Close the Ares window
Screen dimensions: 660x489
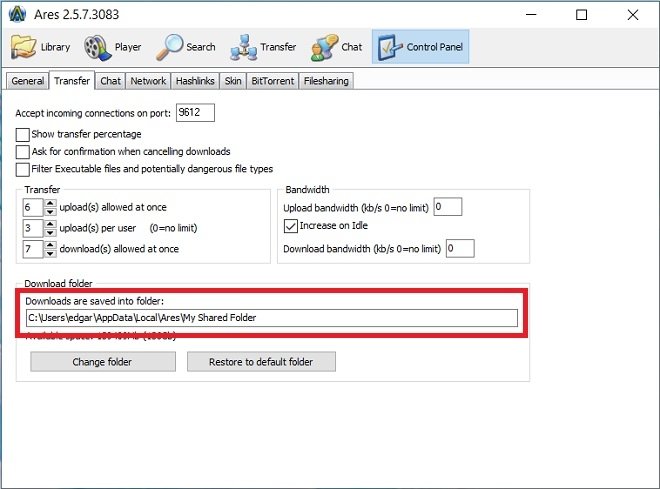(x=633, y=15)
